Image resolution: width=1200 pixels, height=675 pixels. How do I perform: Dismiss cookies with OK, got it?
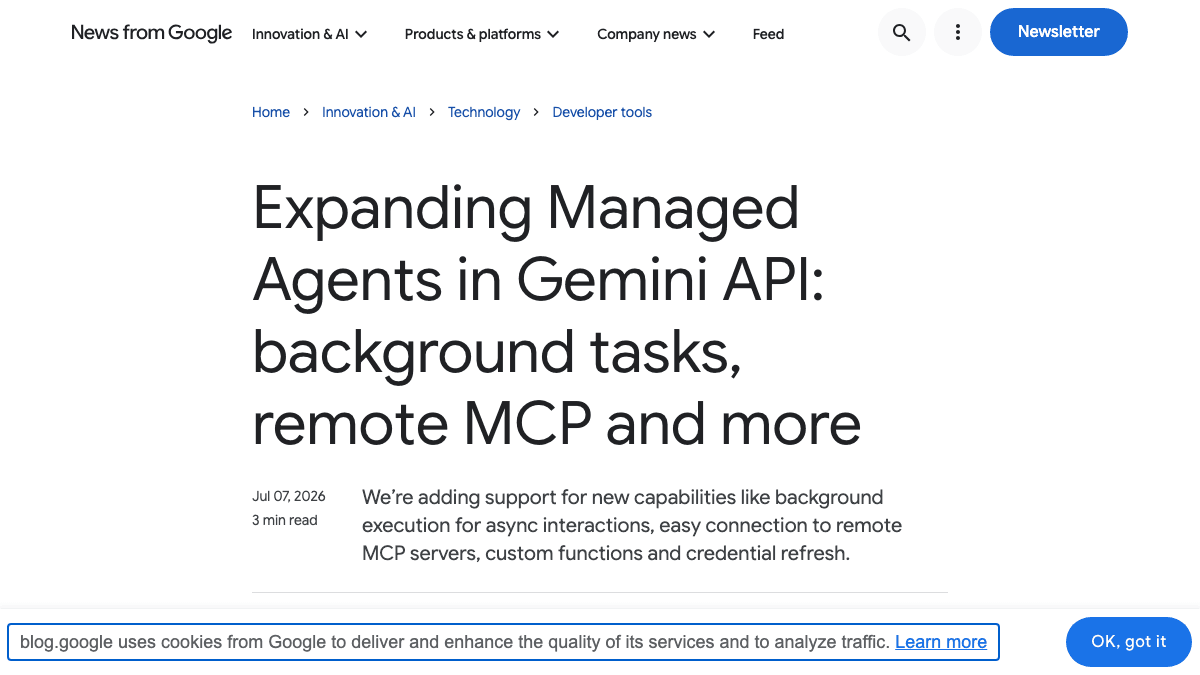pyautogui.click(x=1129, y=642)
